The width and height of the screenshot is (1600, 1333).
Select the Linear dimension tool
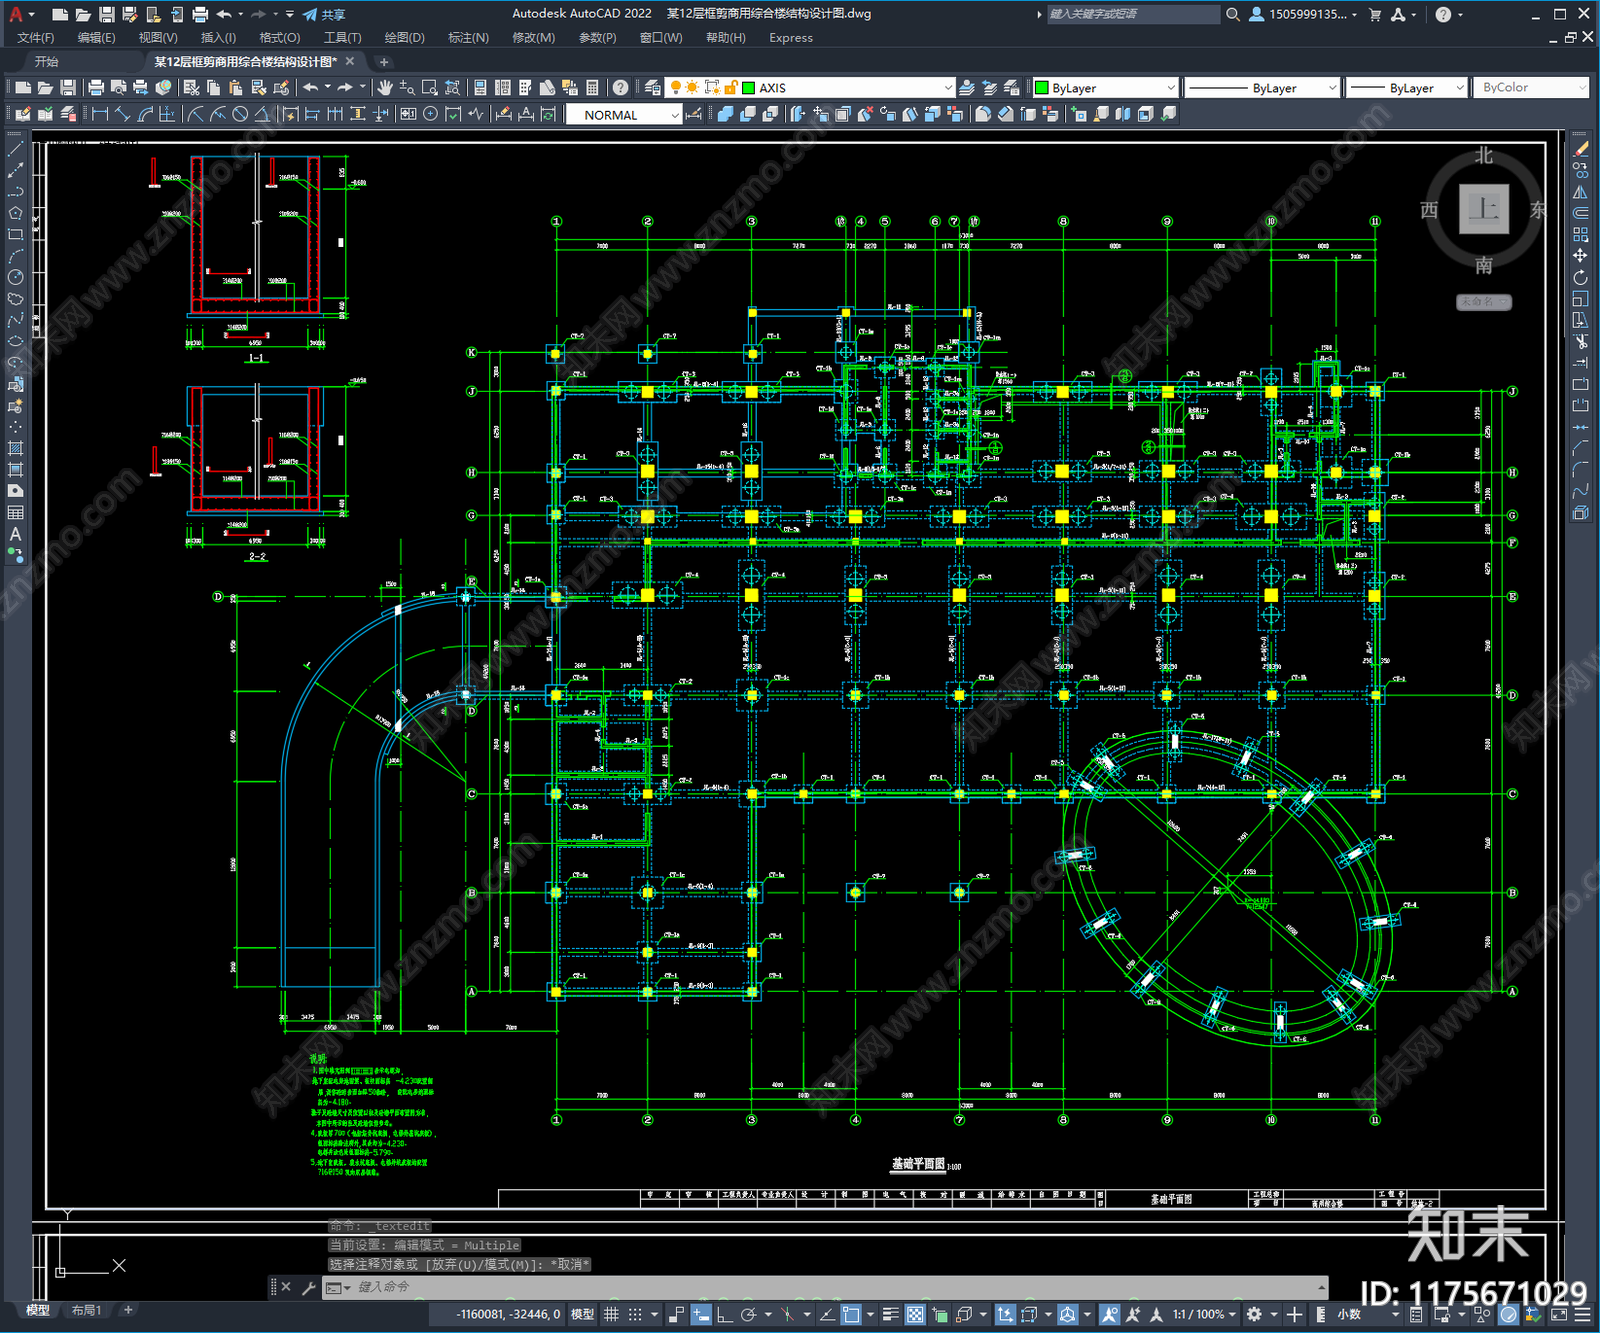(x=100, y=114)
